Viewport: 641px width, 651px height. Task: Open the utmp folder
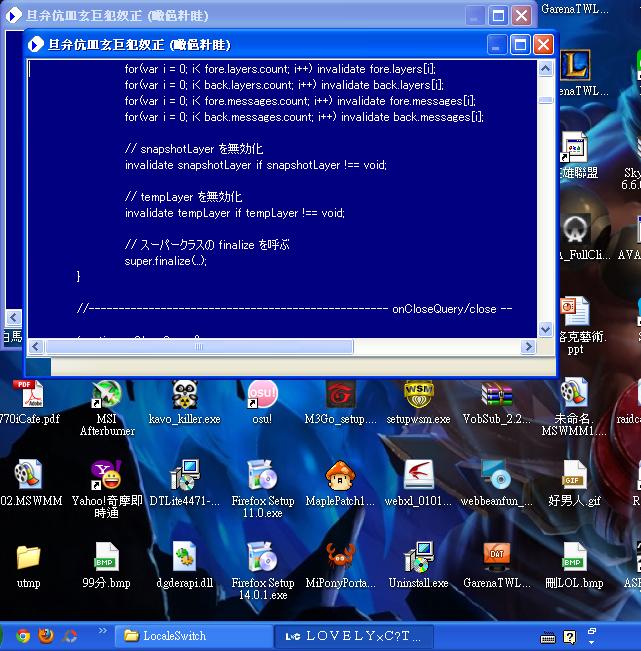click(x=28, y=557)
